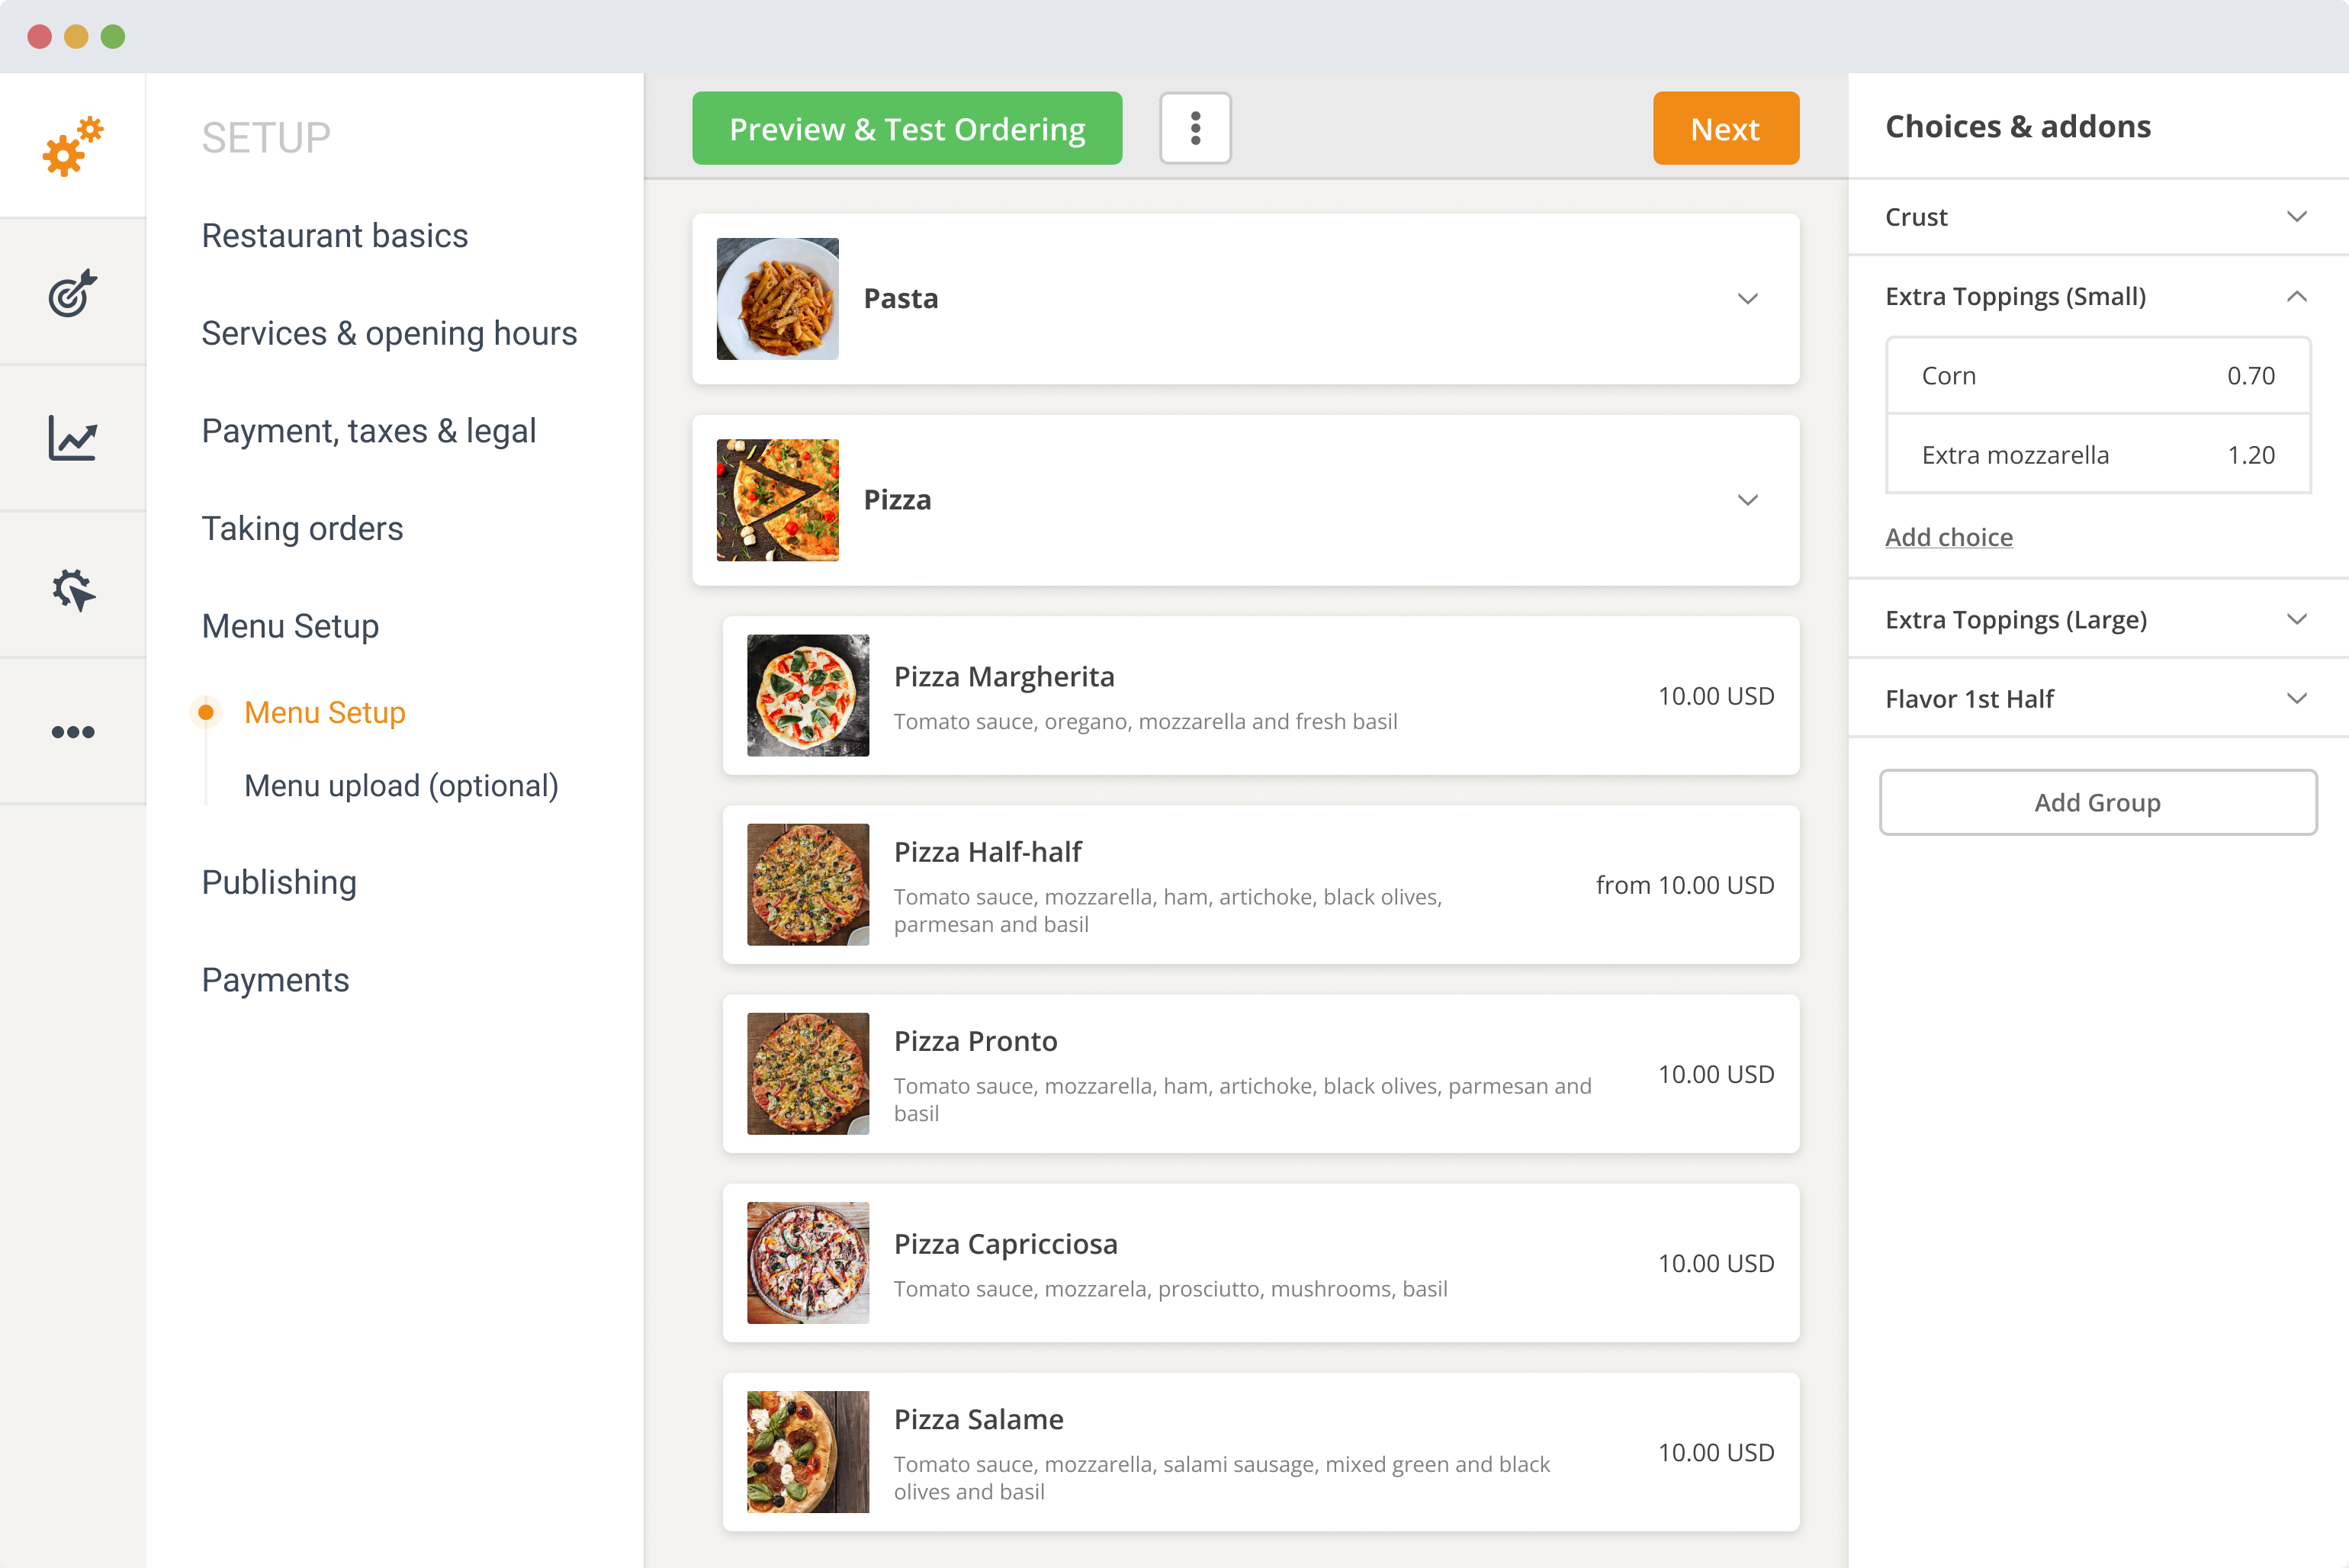Click the Next button
Screen dimensions: 2349x1568
1725,128
